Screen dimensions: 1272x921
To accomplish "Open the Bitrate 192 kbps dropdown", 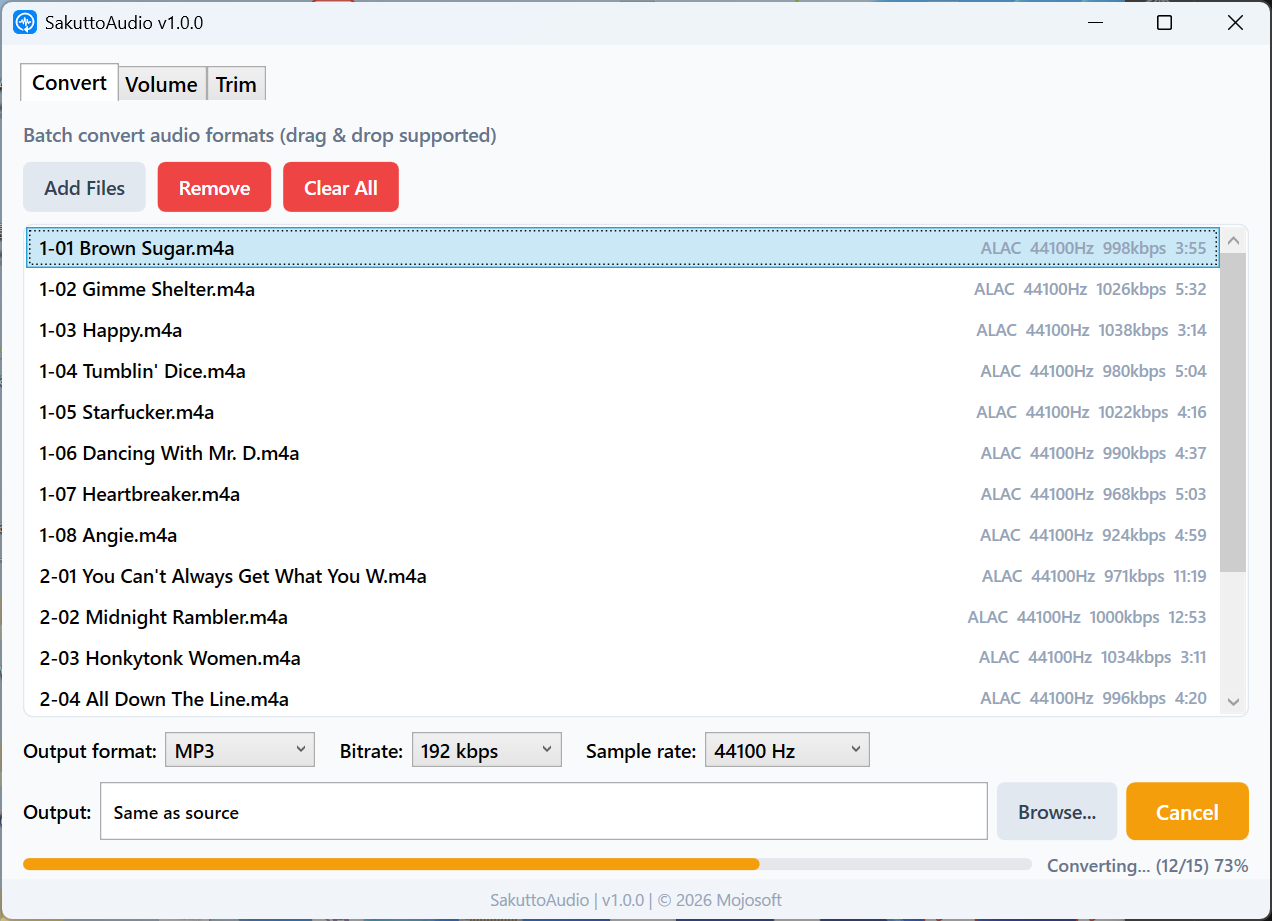I will click(x=486, y=750).
